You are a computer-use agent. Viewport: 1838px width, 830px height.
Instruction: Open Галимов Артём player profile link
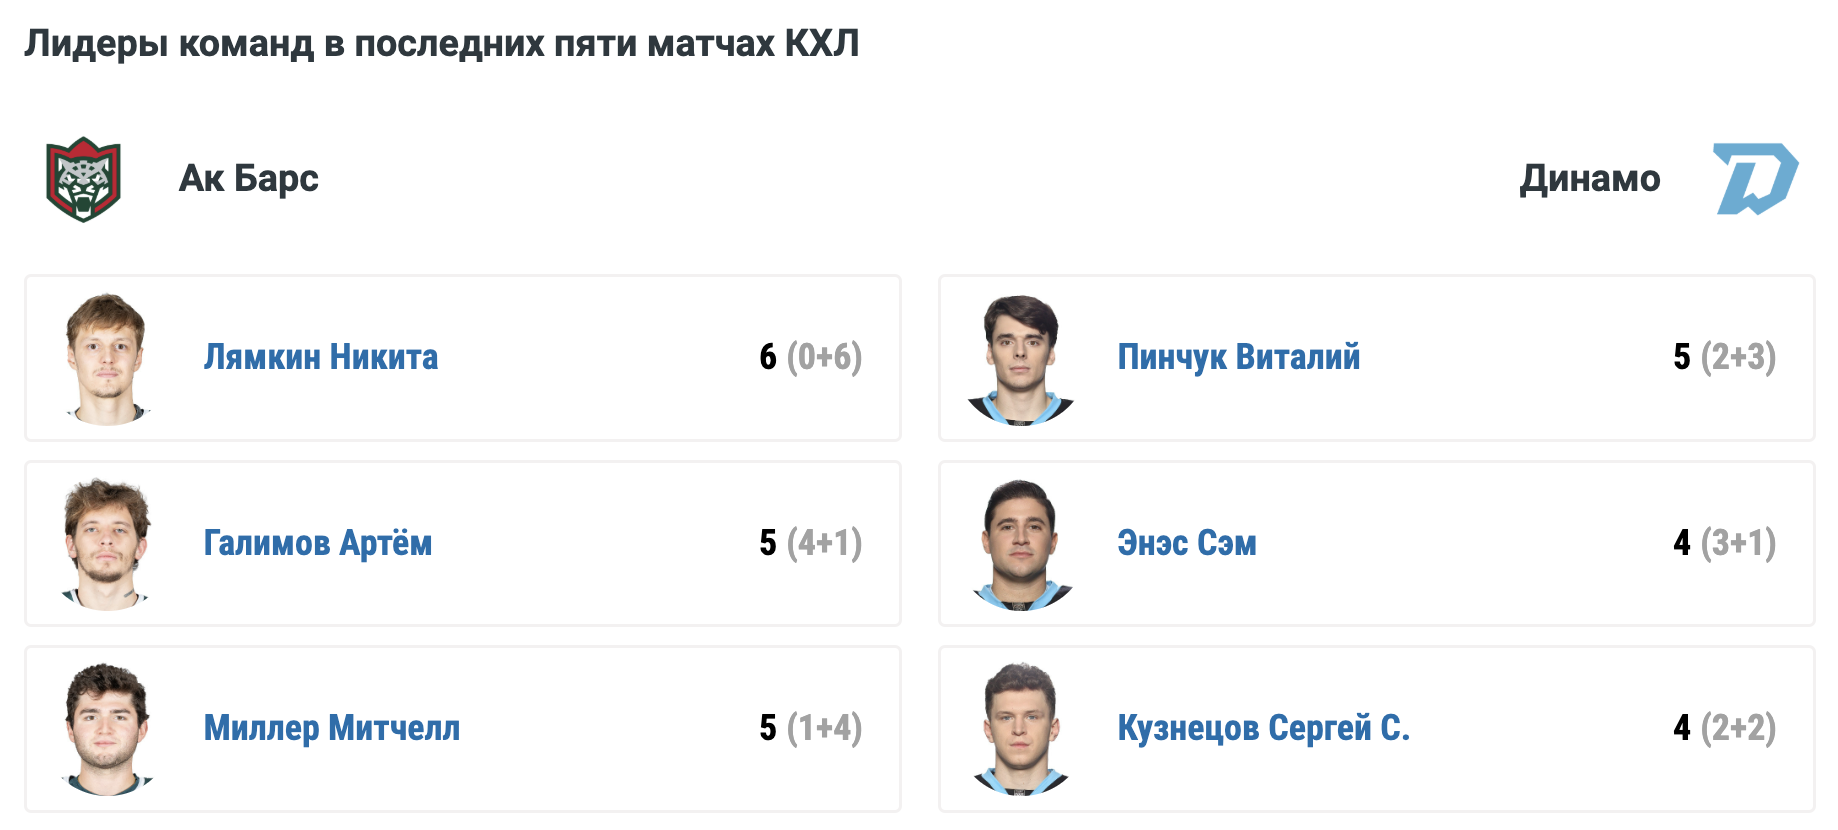[318, 543]
